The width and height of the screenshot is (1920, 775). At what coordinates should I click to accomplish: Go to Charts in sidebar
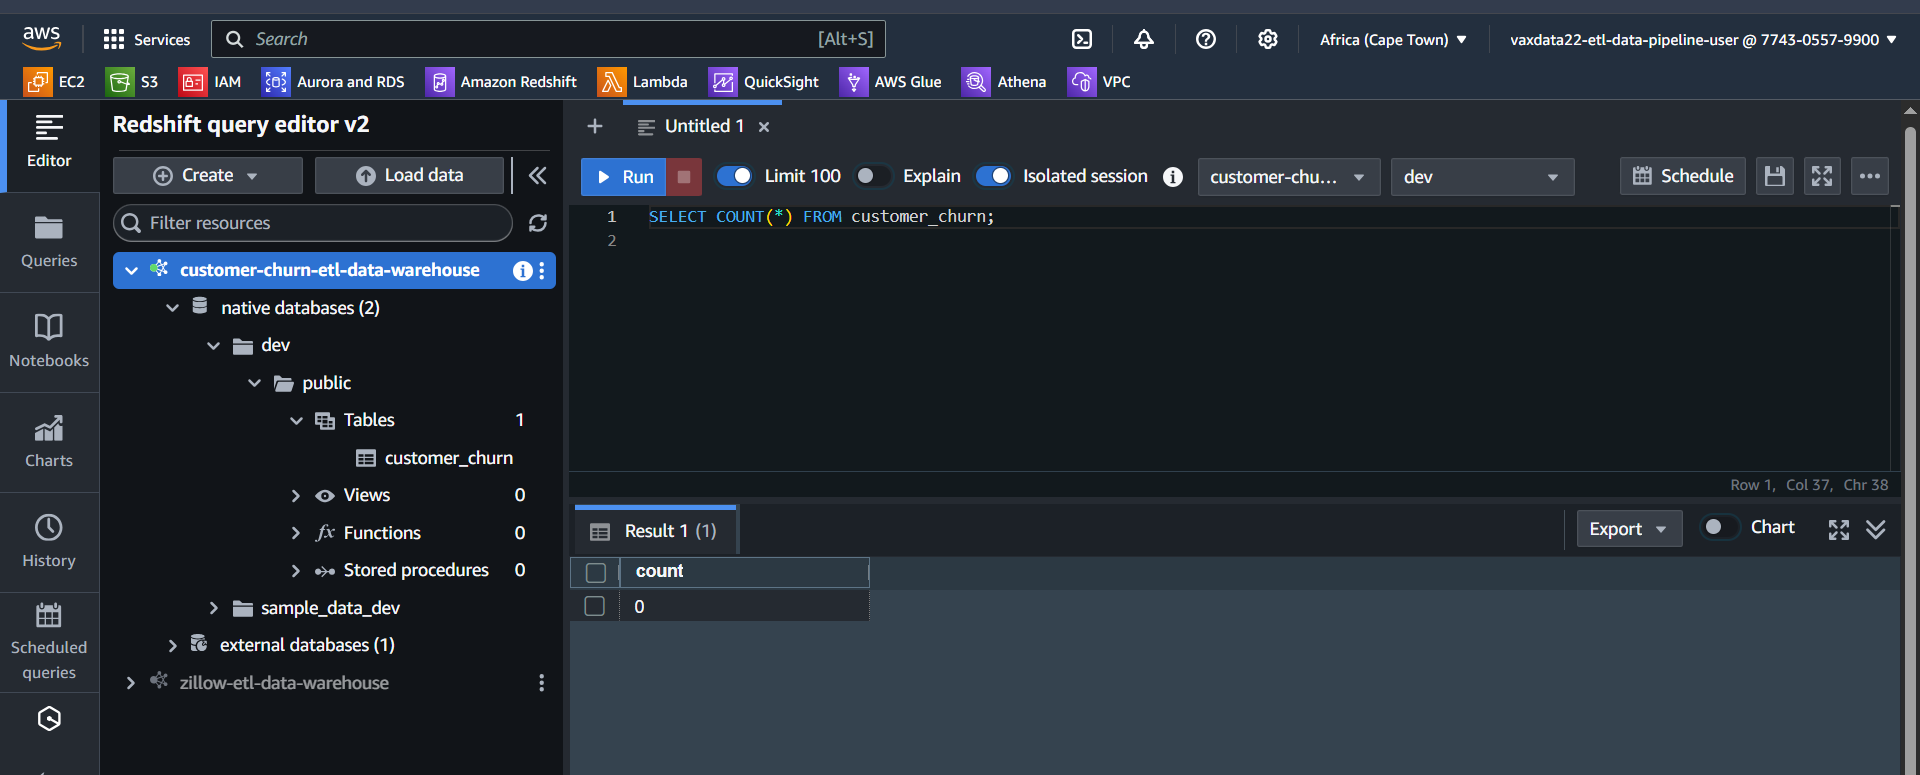coord(49,442)
